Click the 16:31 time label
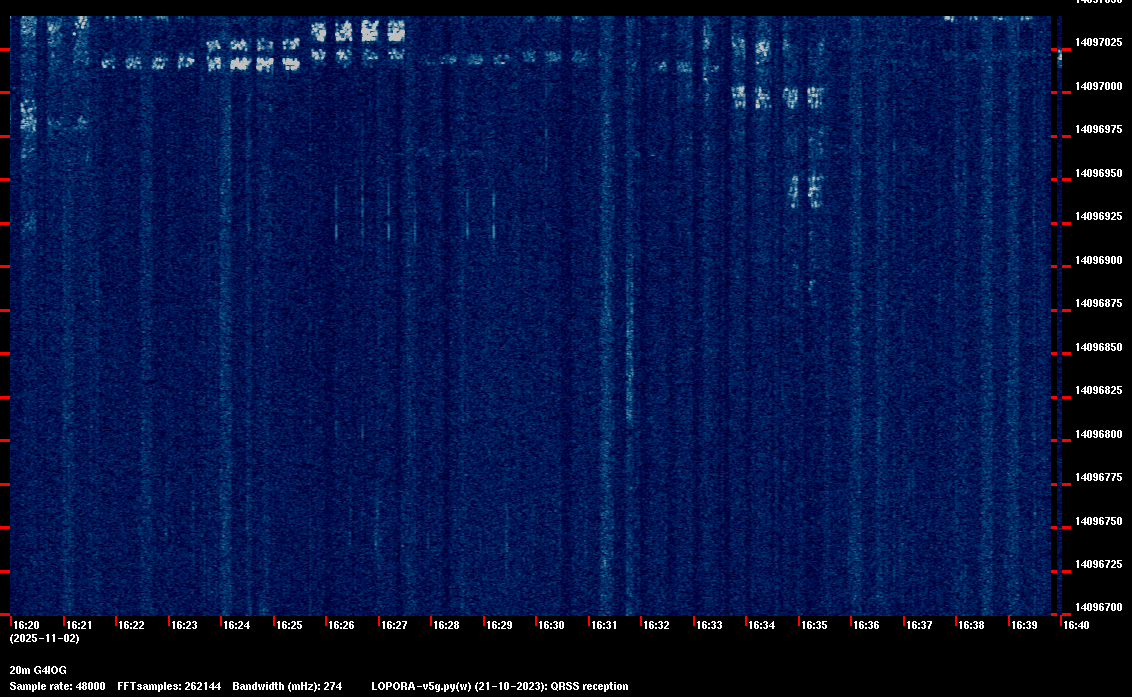Screen dimensions: 1132x697 pyautogui.click(x=604, y=625)
